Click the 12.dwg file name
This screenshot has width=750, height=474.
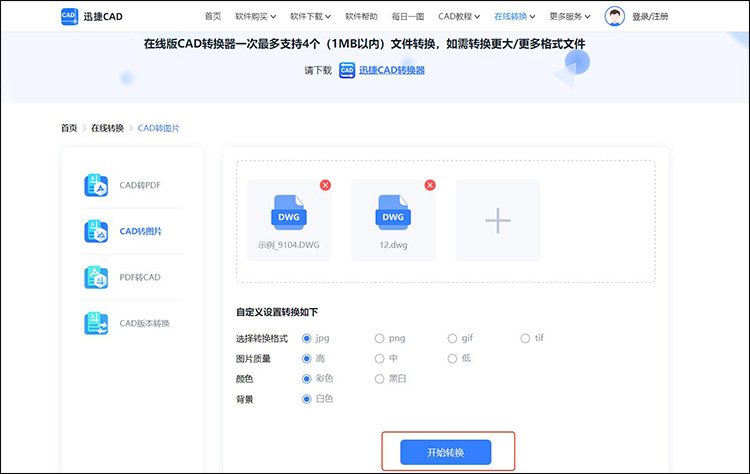point(393,245)
